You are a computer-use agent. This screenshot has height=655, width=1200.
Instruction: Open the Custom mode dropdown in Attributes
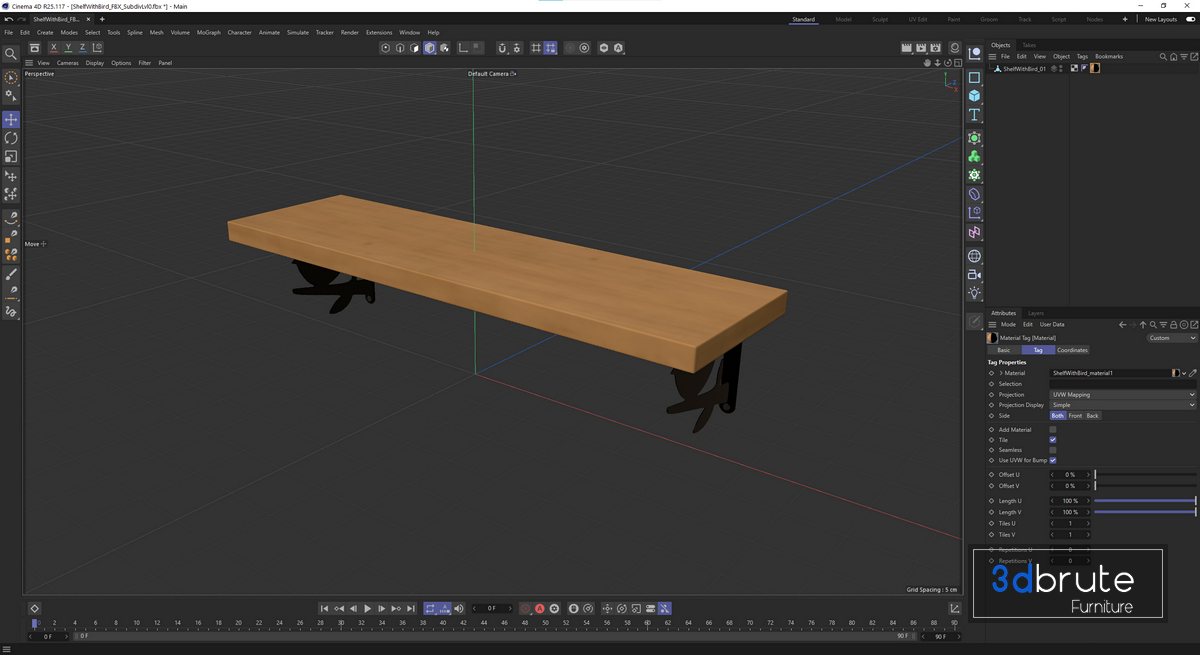click(1171, 338)
